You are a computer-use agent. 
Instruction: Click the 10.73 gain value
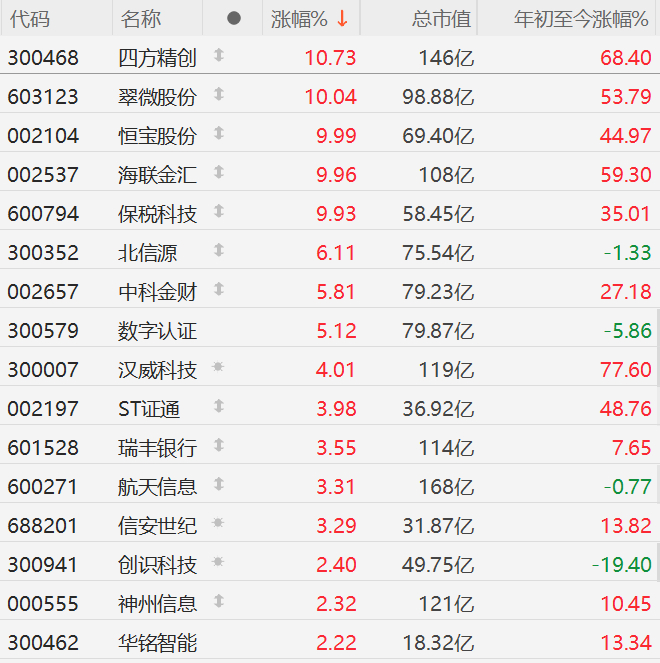(x=331, y=58)
